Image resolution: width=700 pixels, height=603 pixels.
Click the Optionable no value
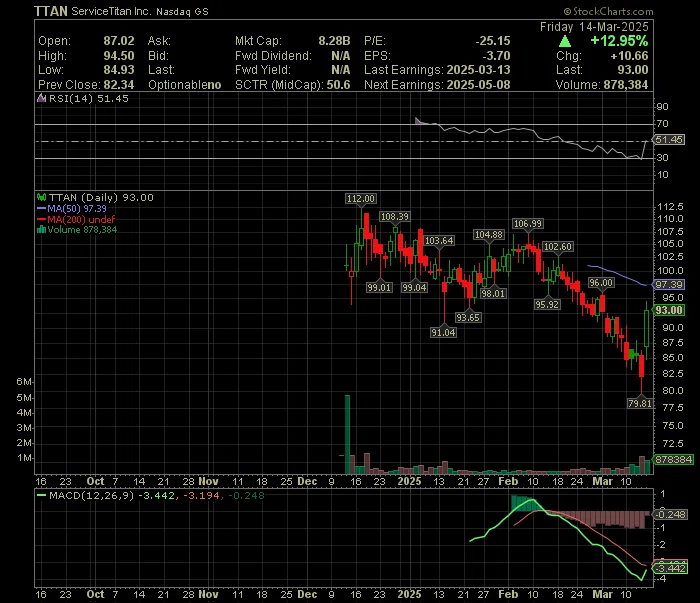click(214, 85)
